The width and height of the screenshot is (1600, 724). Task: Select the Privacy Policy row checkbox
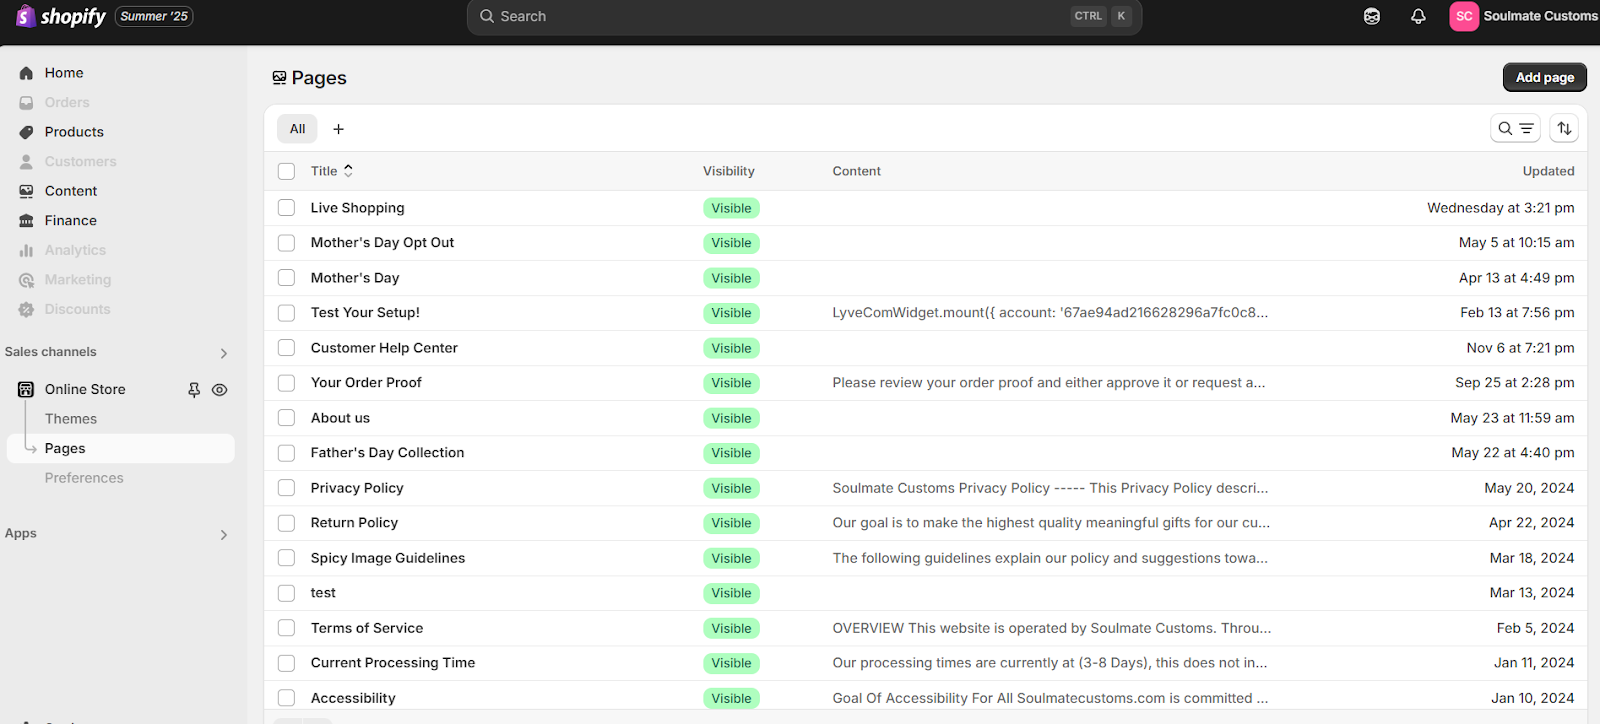[287, 488]
